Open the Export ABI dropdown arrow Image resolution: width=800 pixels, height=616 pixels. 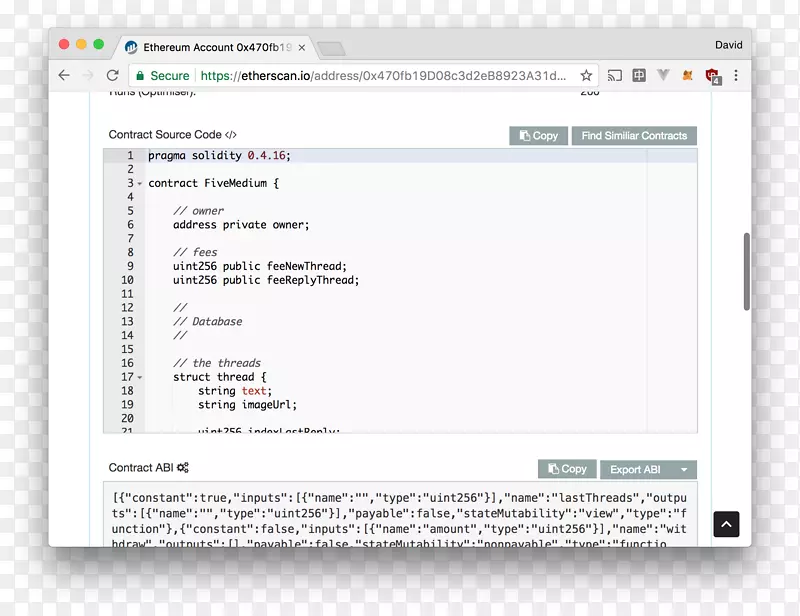coord(684,469)
